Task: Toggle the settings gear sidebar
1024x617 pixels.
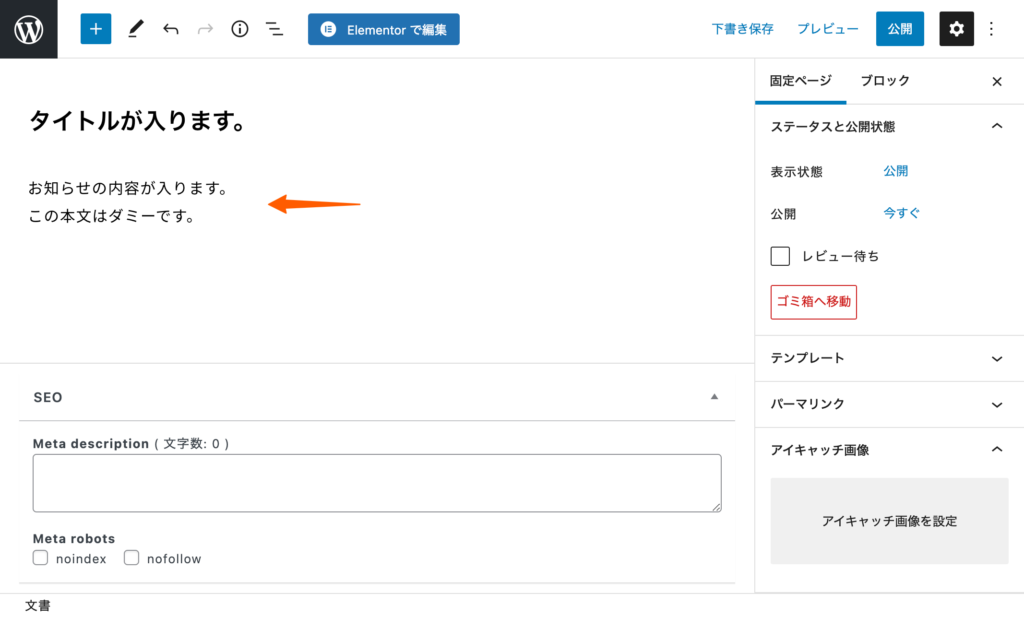Action: click(x=956, y=29)
